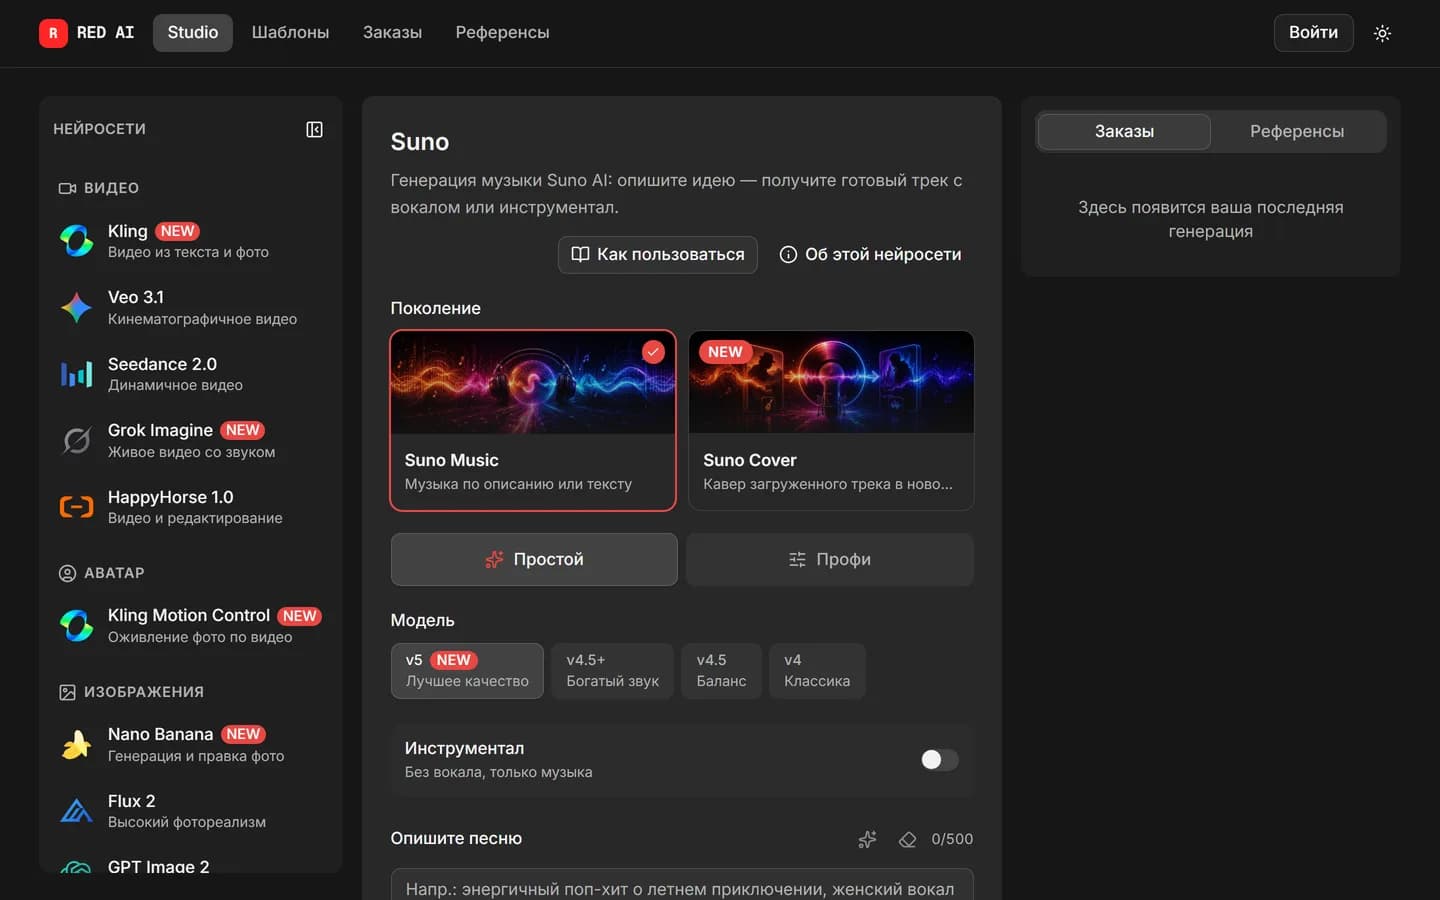Click the НЕЙРОСЕТИ sidebar heading
Viewport: 1440px width, 900px height.
99,129
